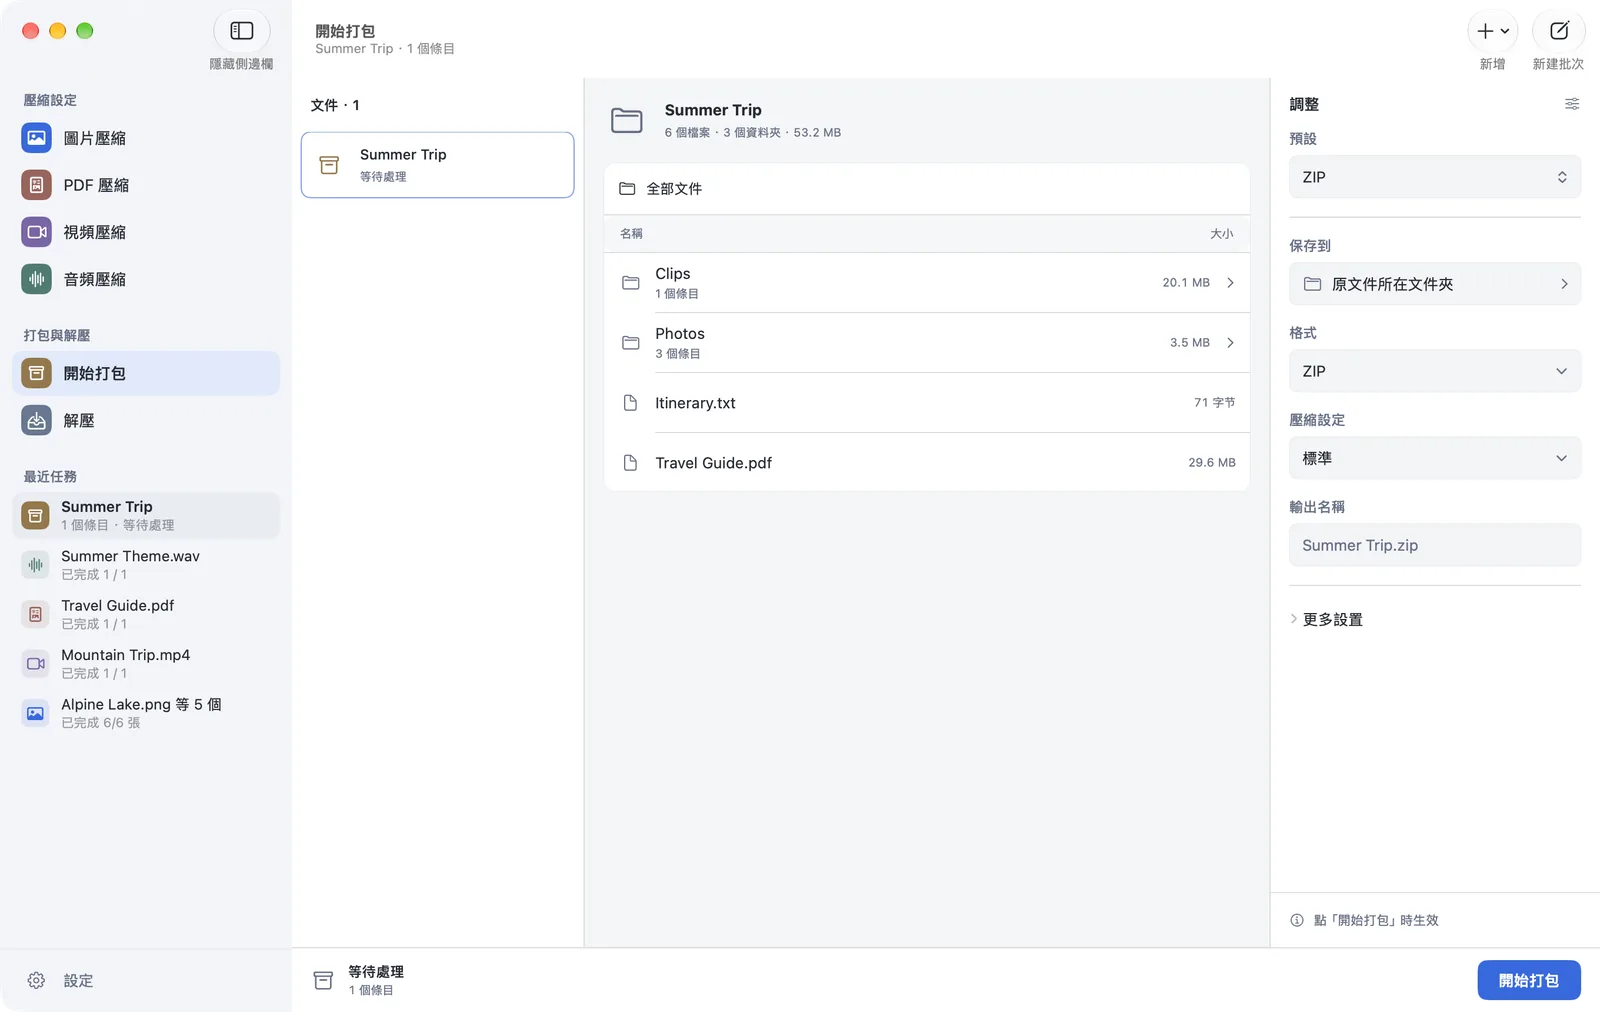1600x1012 pixels.
Task: Select the Itinerary.txt file row
Action: pos(927,403)
